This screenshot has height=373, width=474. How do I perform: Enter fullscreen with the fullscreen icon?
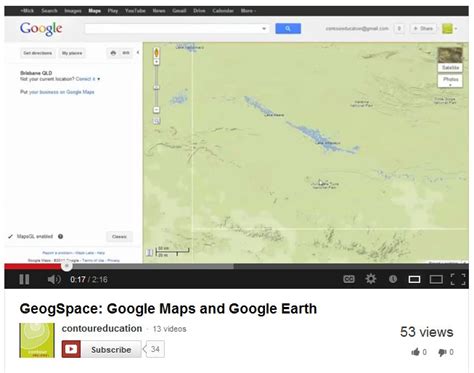pos(458,279)
